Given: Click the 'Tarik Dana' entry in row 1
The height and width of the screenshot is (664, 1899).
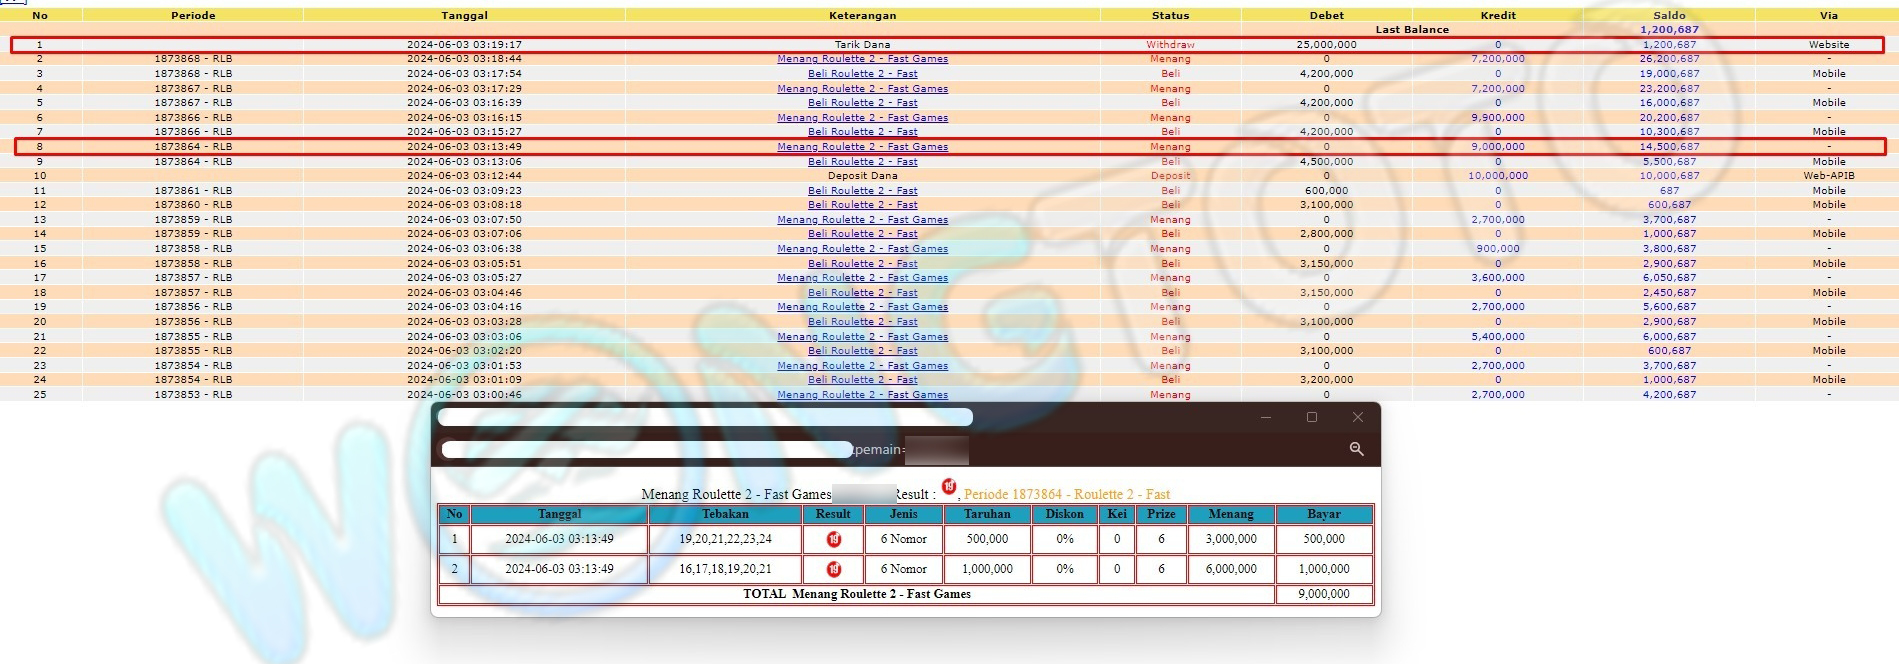Looking at the screenshot, I should point(862,45).
